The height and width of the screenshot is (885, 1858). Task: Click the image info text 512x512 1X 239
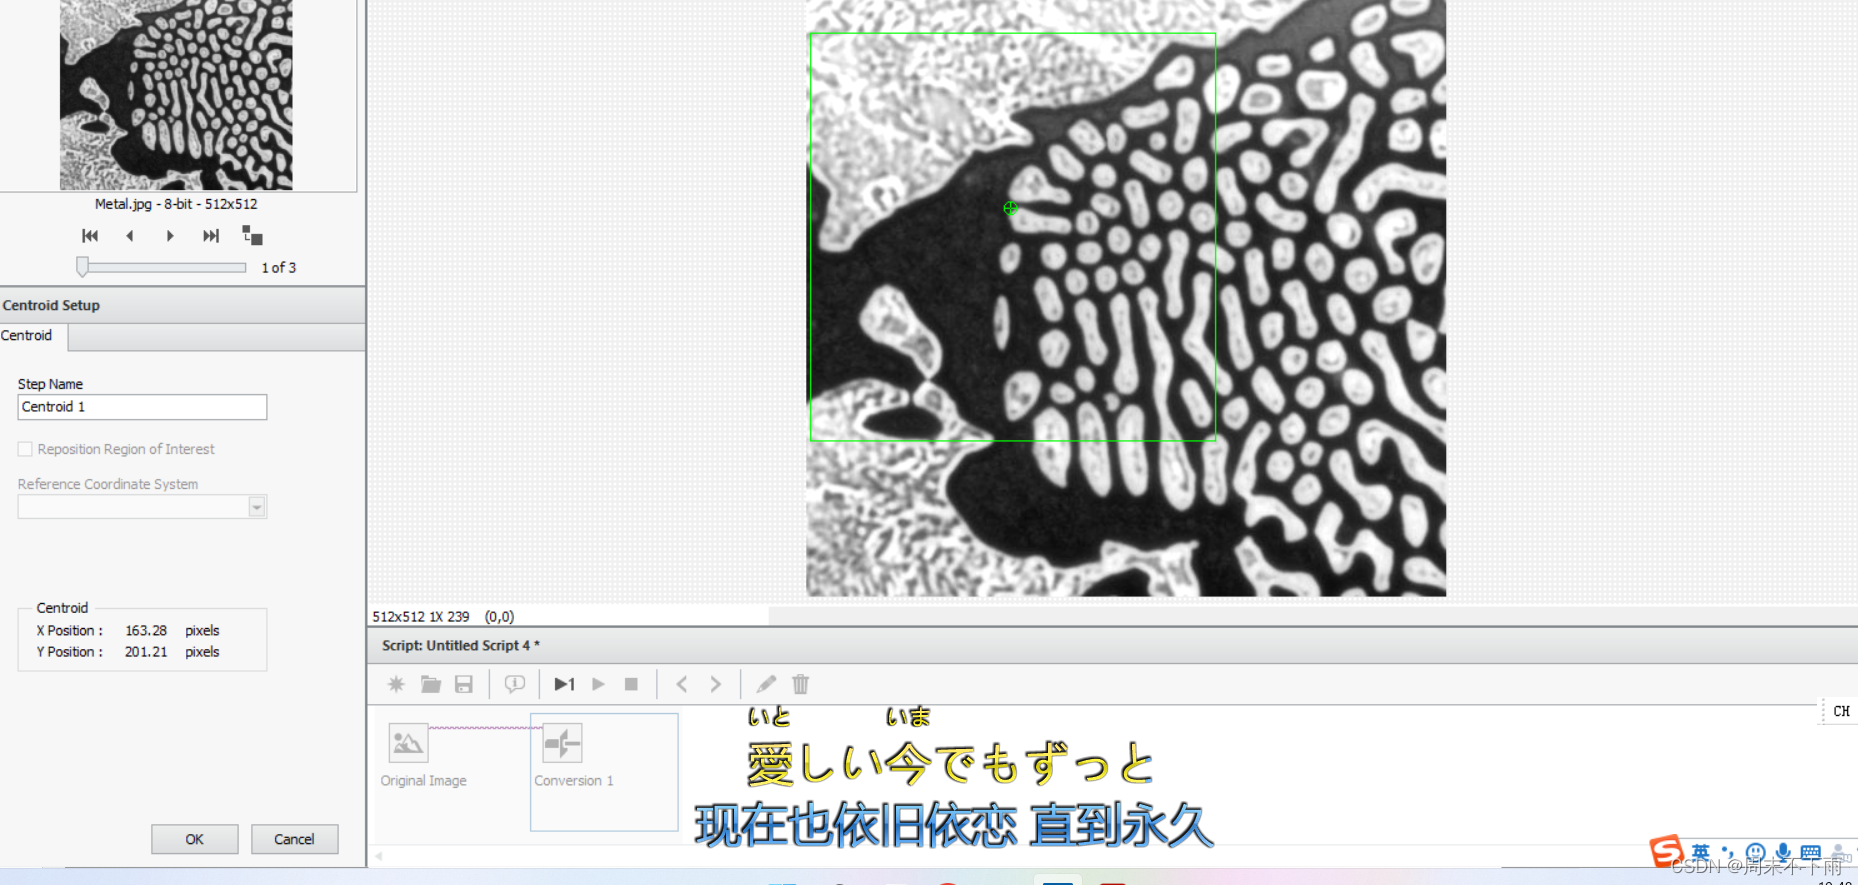pyautogui.click(x=421, y=617)
